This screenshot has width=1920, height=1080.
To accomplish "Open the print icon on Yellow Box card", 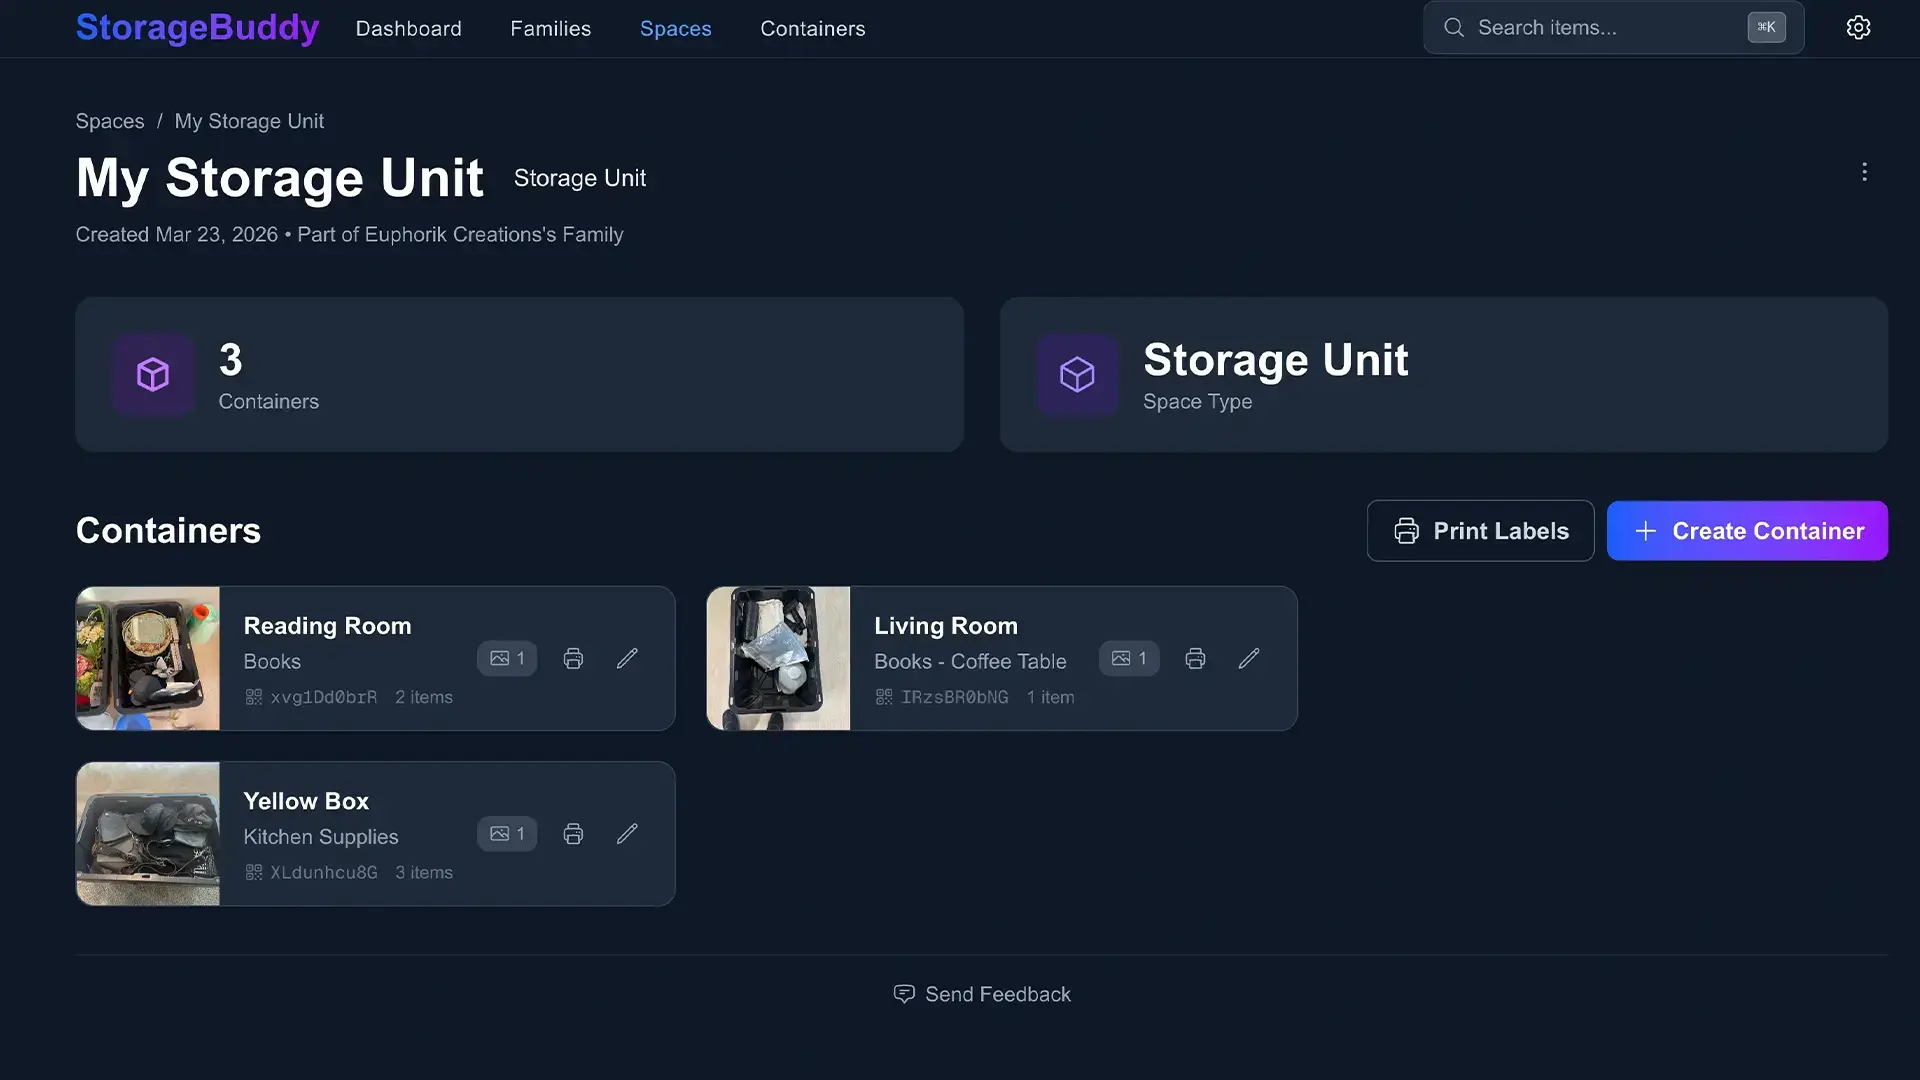I will 573,833.
